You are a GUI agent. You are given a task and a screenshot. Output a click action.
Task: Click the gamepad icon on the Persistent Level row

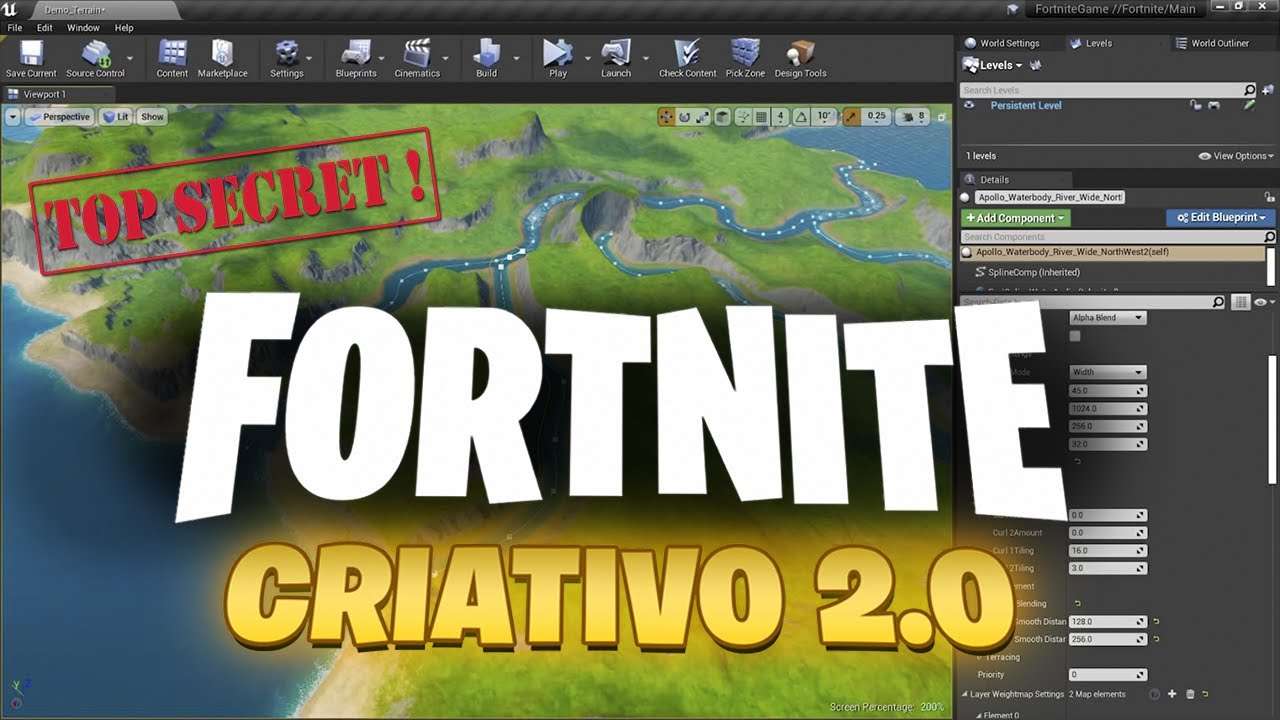point(1214,105)
